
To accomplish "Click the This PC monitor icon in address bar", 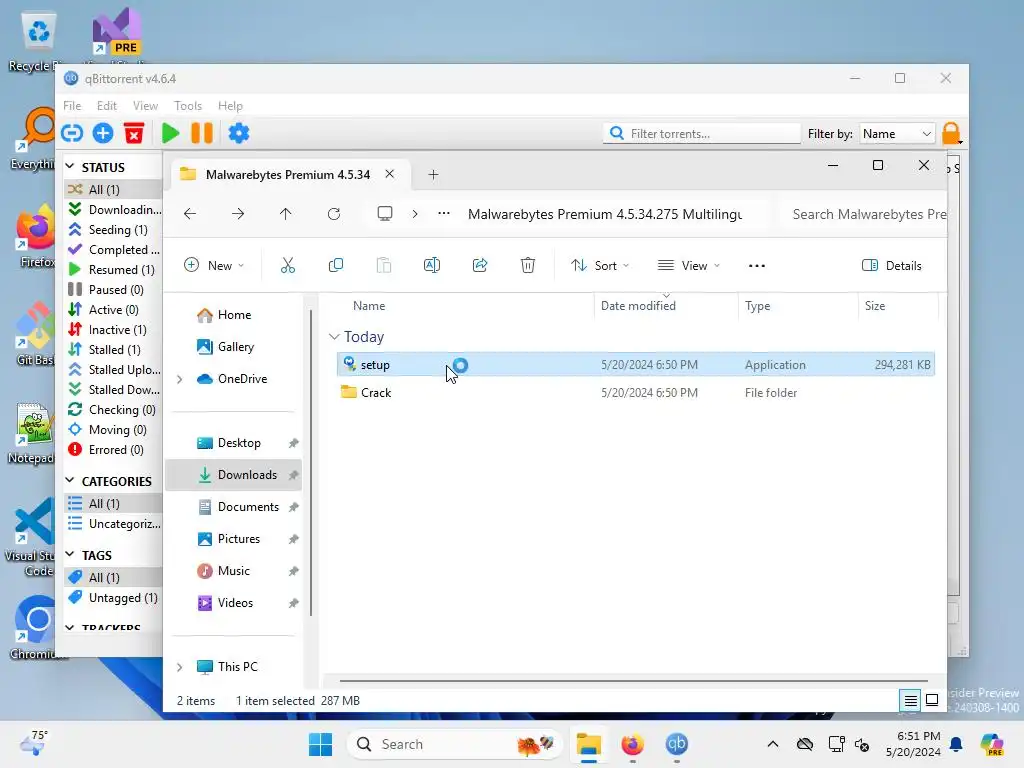I will point(385,214).
